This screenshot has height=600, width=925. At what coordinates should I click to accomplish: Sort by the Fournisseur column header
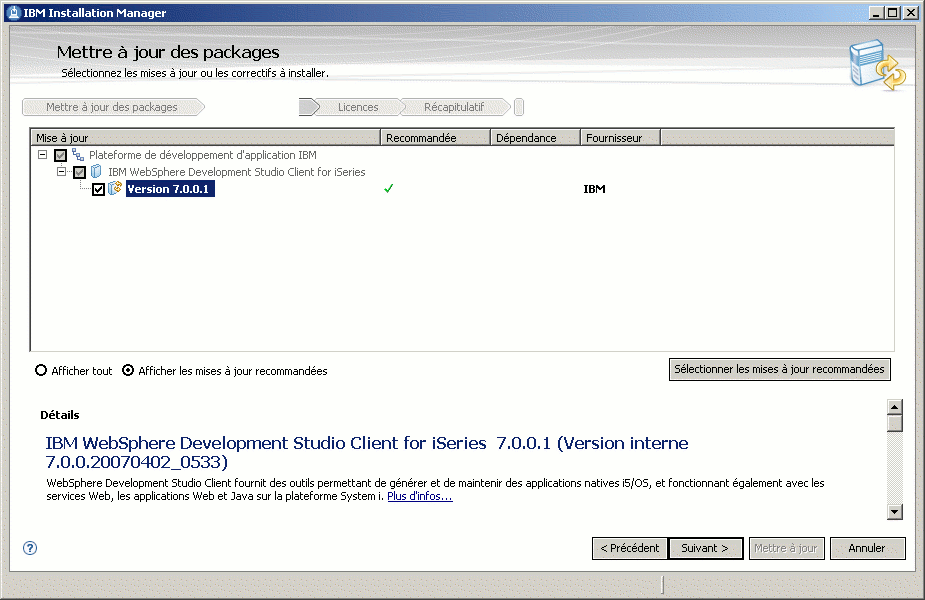click(x=621, y=137)
